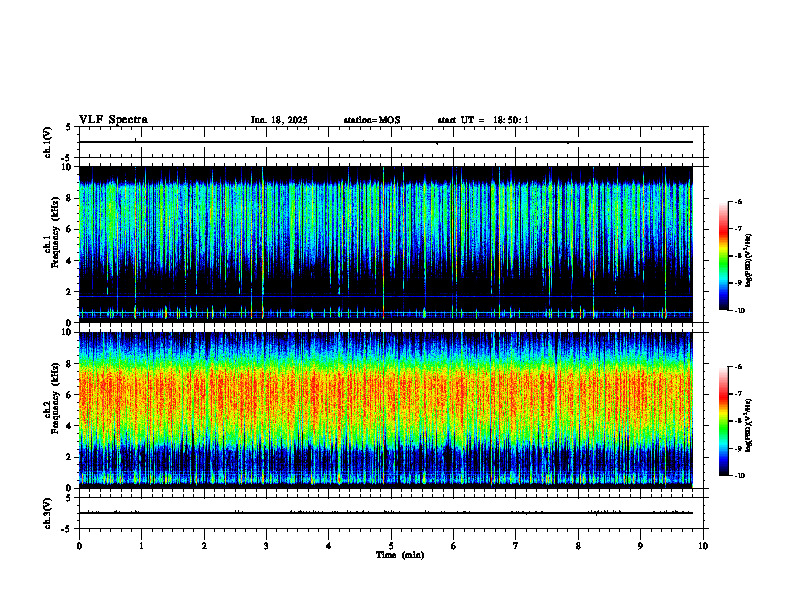The width and height of the screenshot is (792, 612).
Task: Click the "4" tick on ch.1 frequency axis
Action: (x=70, y=261)
